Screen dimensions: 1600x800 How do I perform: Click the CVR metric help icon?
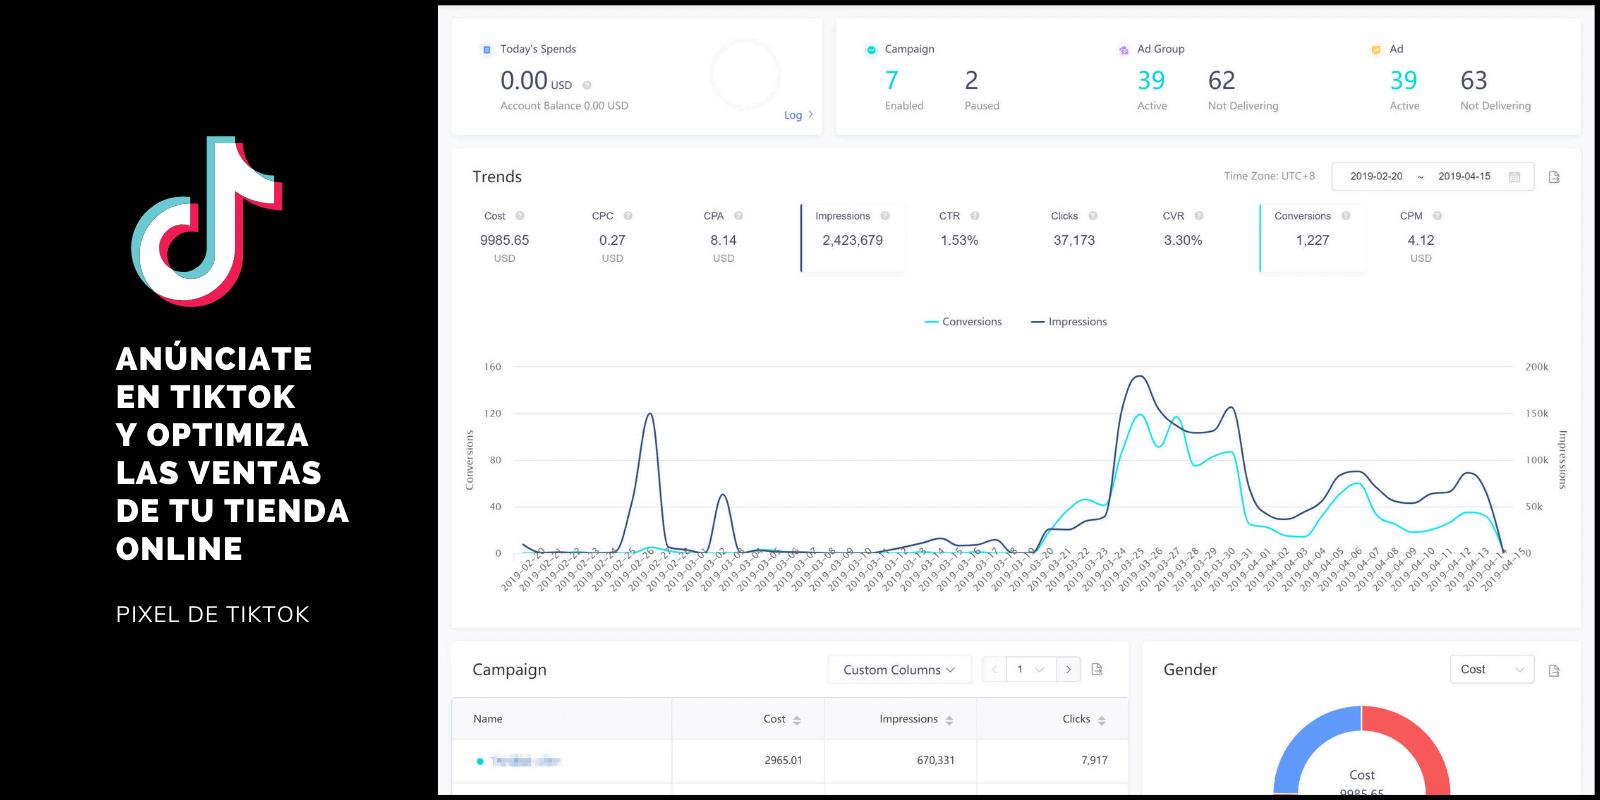(x=1199, y=216)
